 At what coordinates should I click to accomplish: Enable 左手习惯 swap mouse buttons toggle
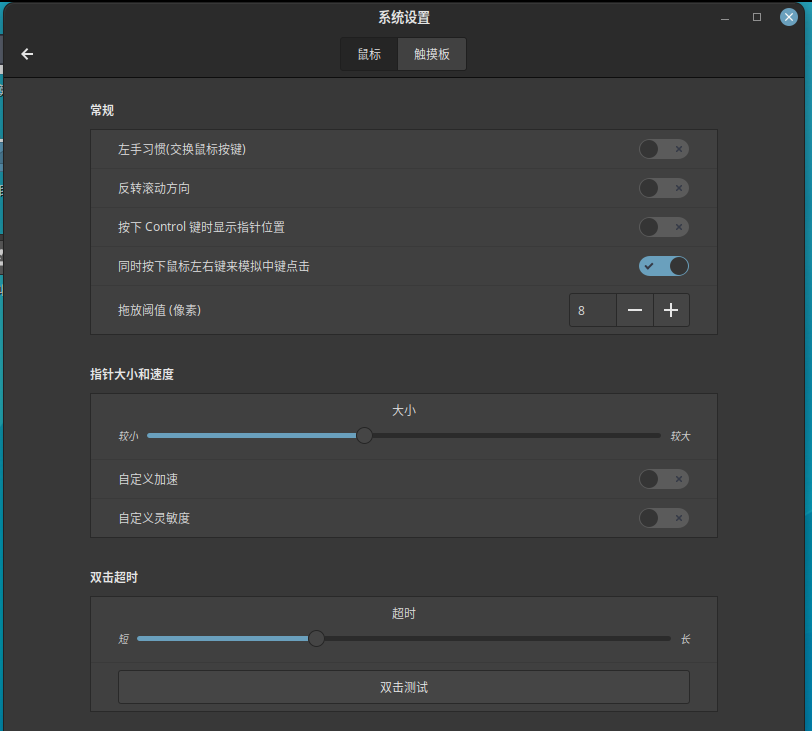664,150
